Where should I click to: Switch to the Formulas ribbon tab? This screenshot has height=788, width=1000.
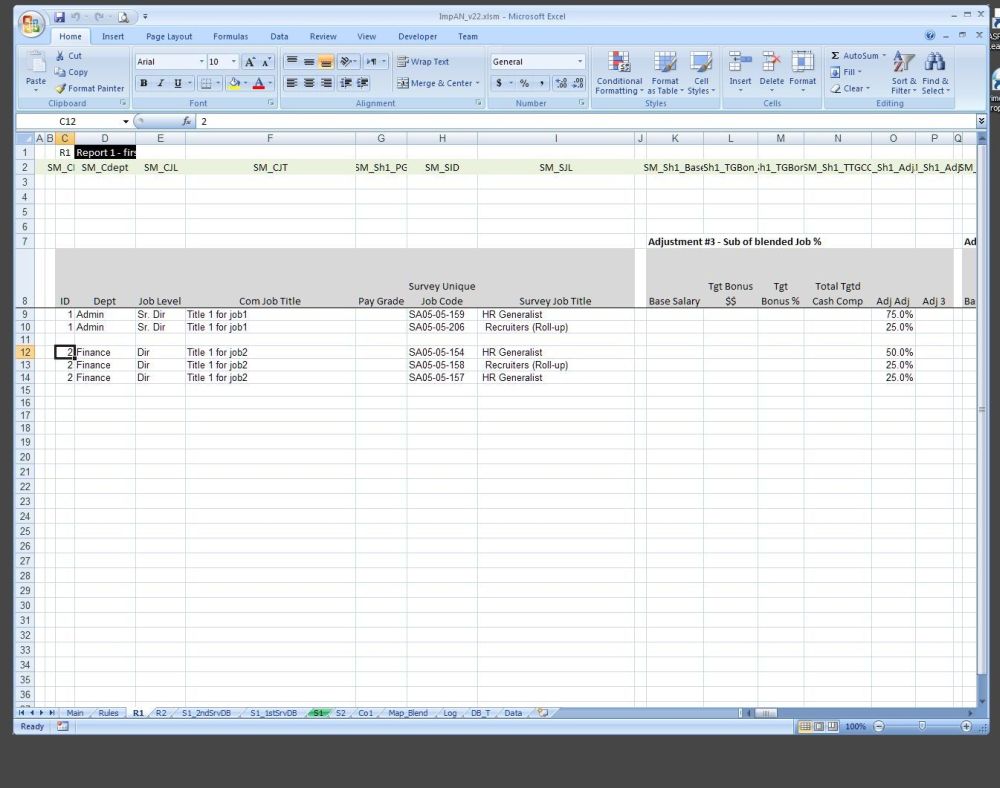coord(230,36)
